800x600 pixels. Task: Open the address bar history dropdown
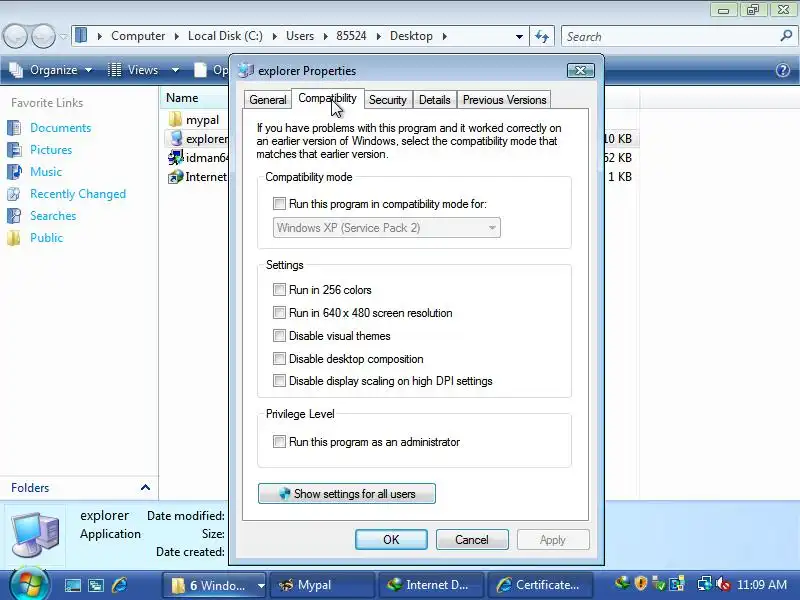(x=519, y=37)
